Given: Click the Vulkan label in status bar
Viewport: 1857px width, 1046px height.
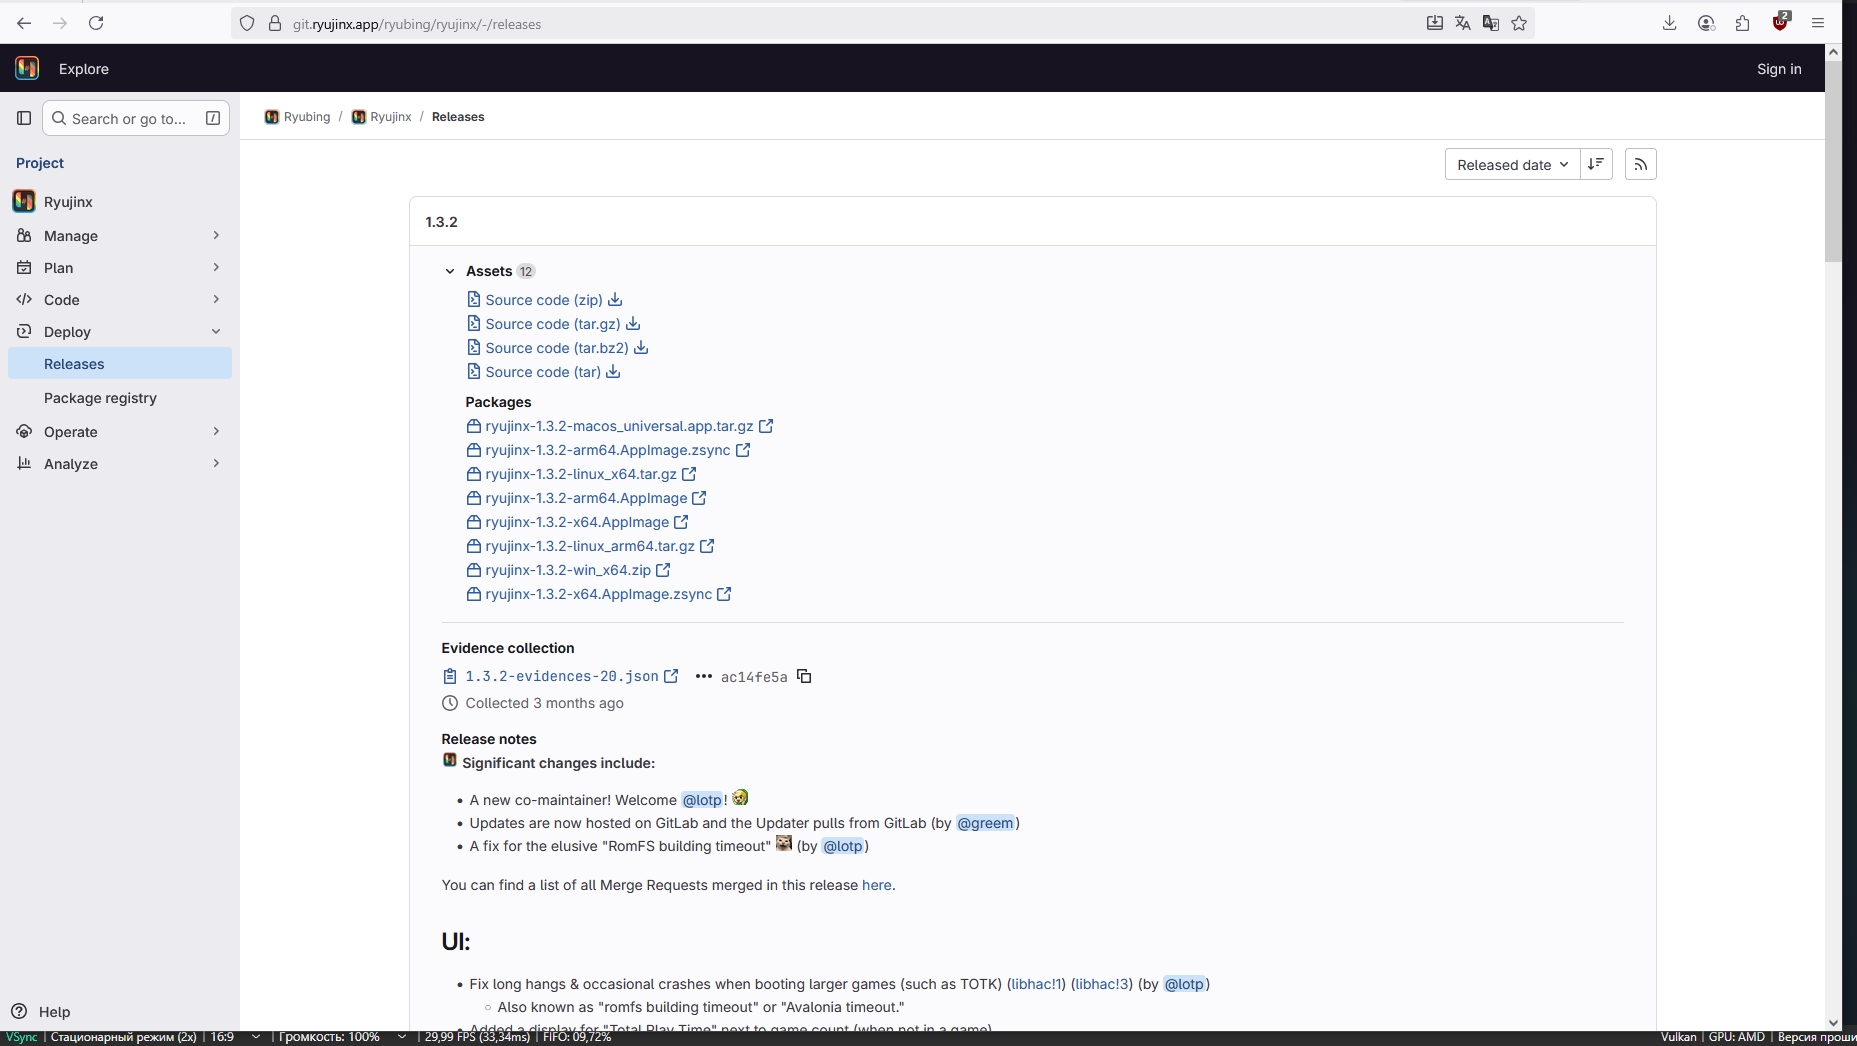Looking at the screenshot, I should tap(1679, 1037).
